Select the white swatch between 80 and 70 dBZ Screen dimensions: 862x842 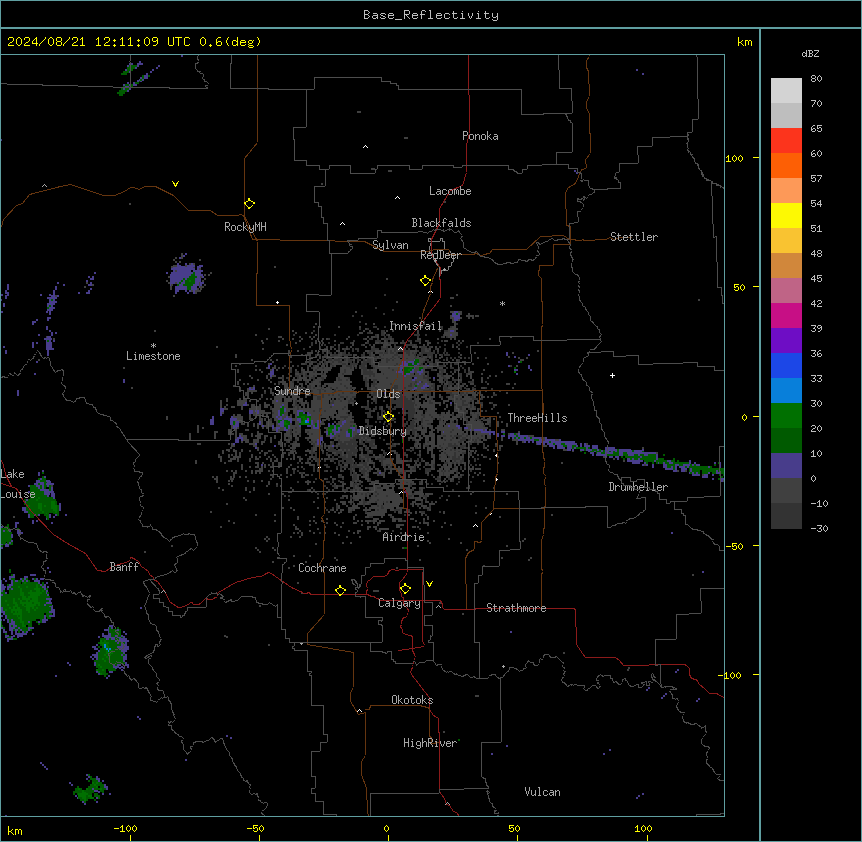(786, 91)
